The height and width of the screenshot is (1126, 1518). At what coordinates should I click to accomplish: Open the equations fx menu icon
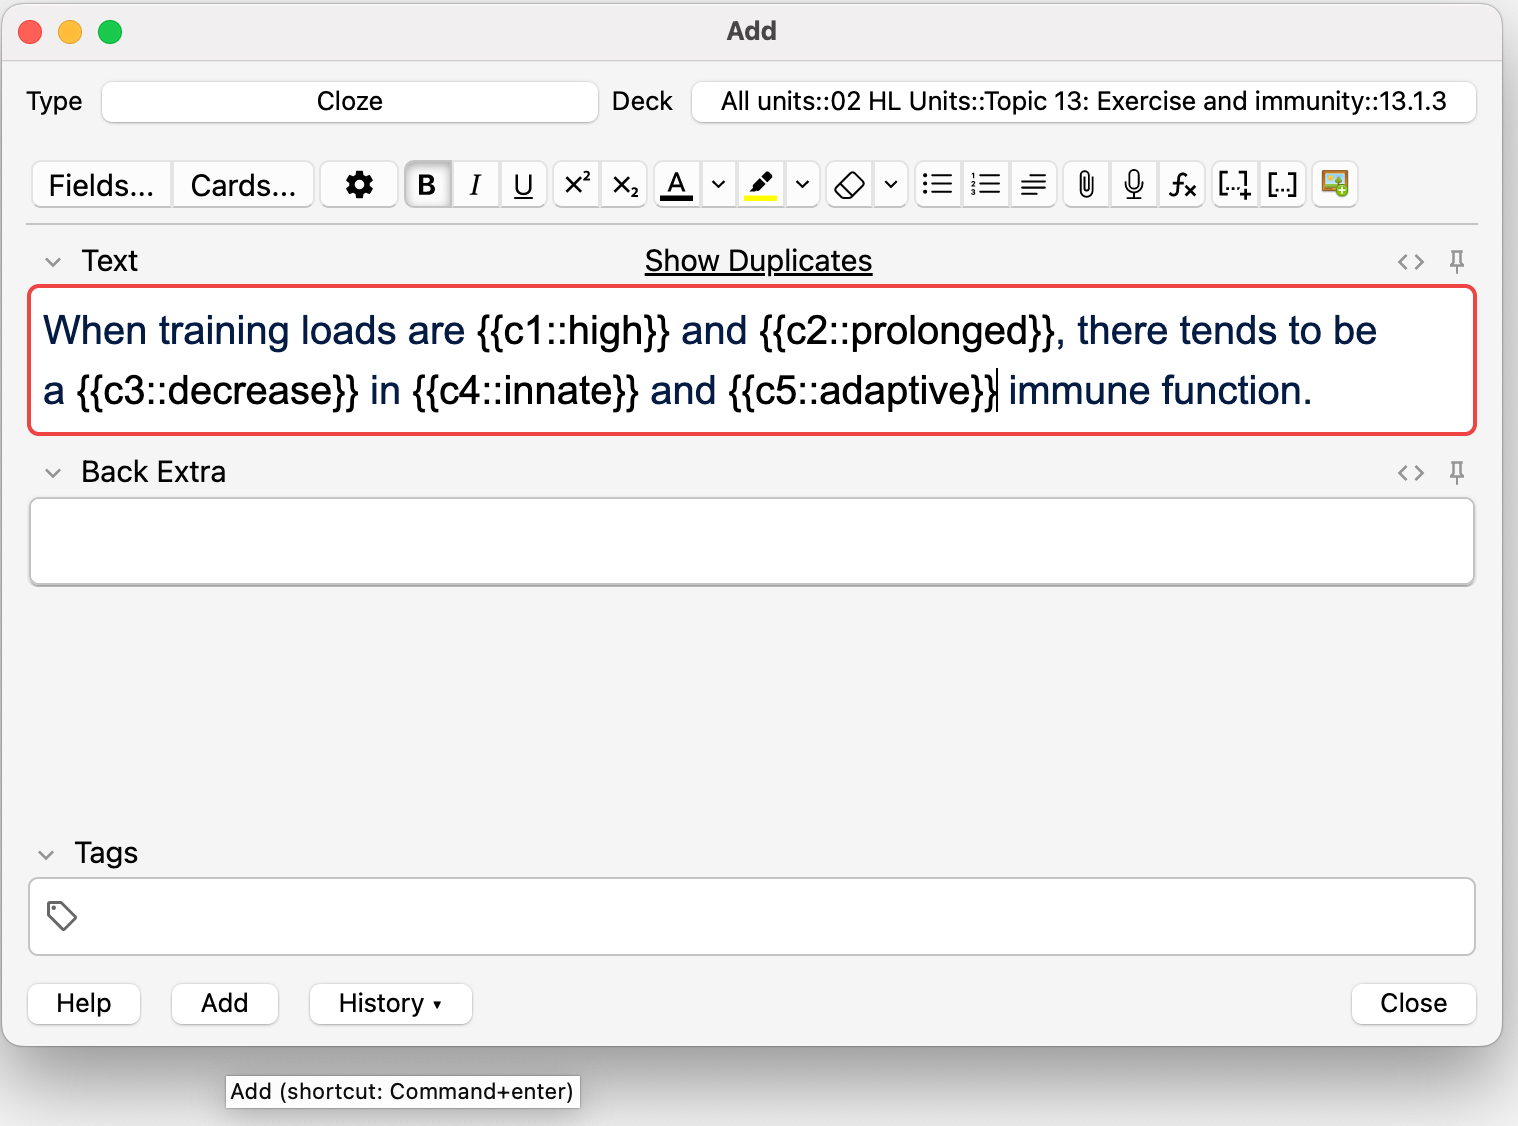(1182, 185)
